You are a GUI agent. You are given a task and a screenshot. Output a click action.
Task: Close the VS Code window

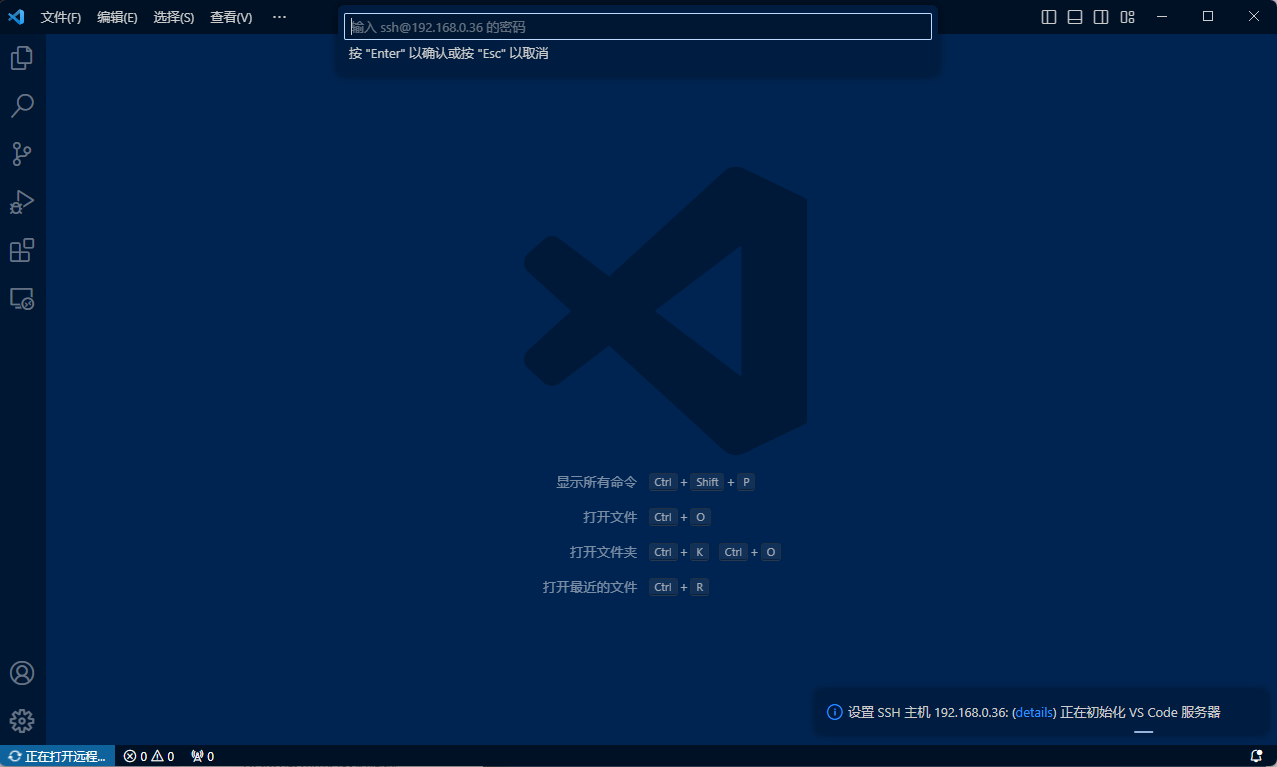coord(1254,17)
